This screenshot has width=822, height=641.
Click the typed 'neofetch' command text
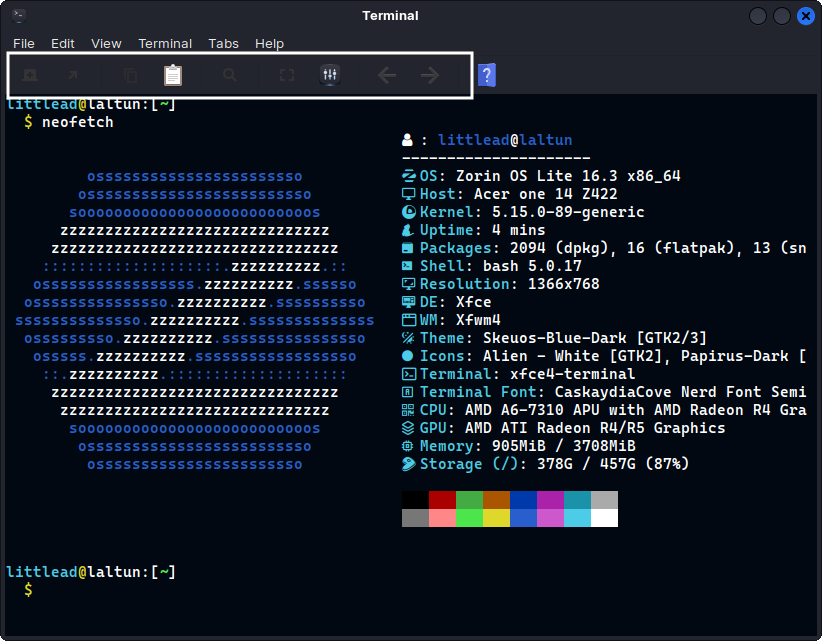(x=78, y=122)
